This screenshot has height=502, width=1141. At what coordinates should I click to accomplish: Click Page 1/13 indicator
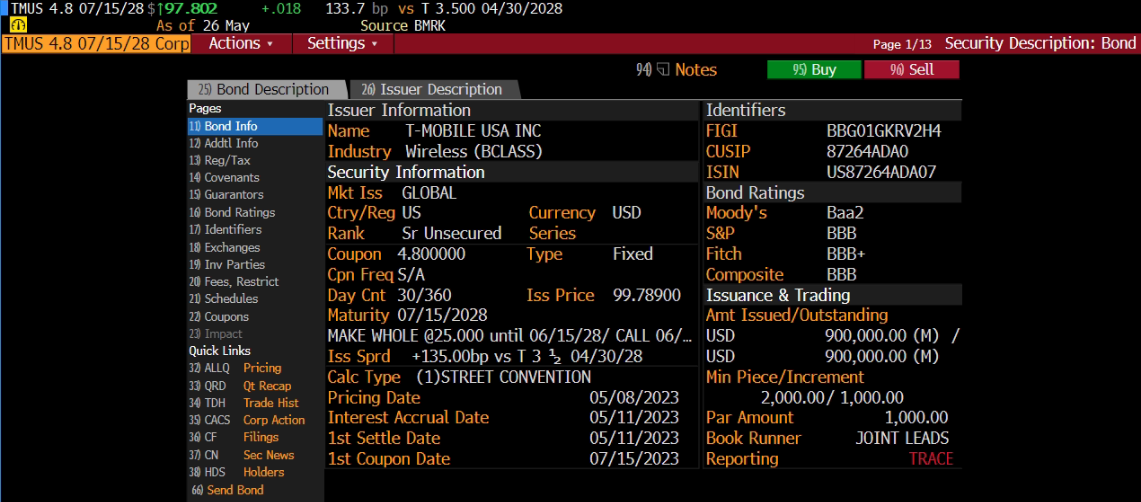click(x=902, y=44)
